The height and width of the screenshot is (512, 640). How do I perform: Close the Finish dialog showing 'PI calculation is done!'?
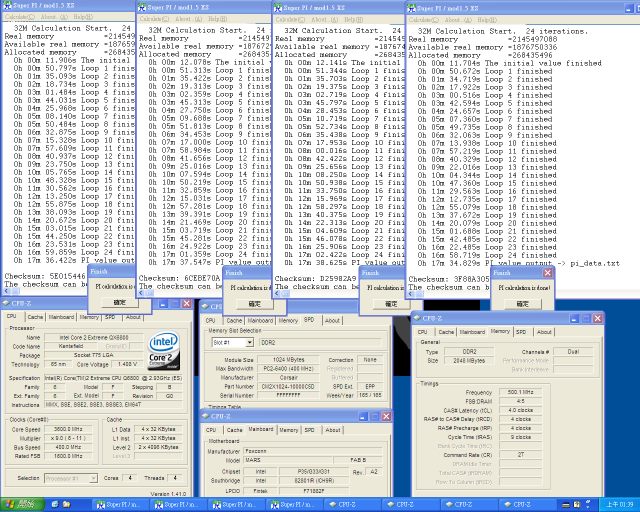pyautogui.click(x=547, y=273)
